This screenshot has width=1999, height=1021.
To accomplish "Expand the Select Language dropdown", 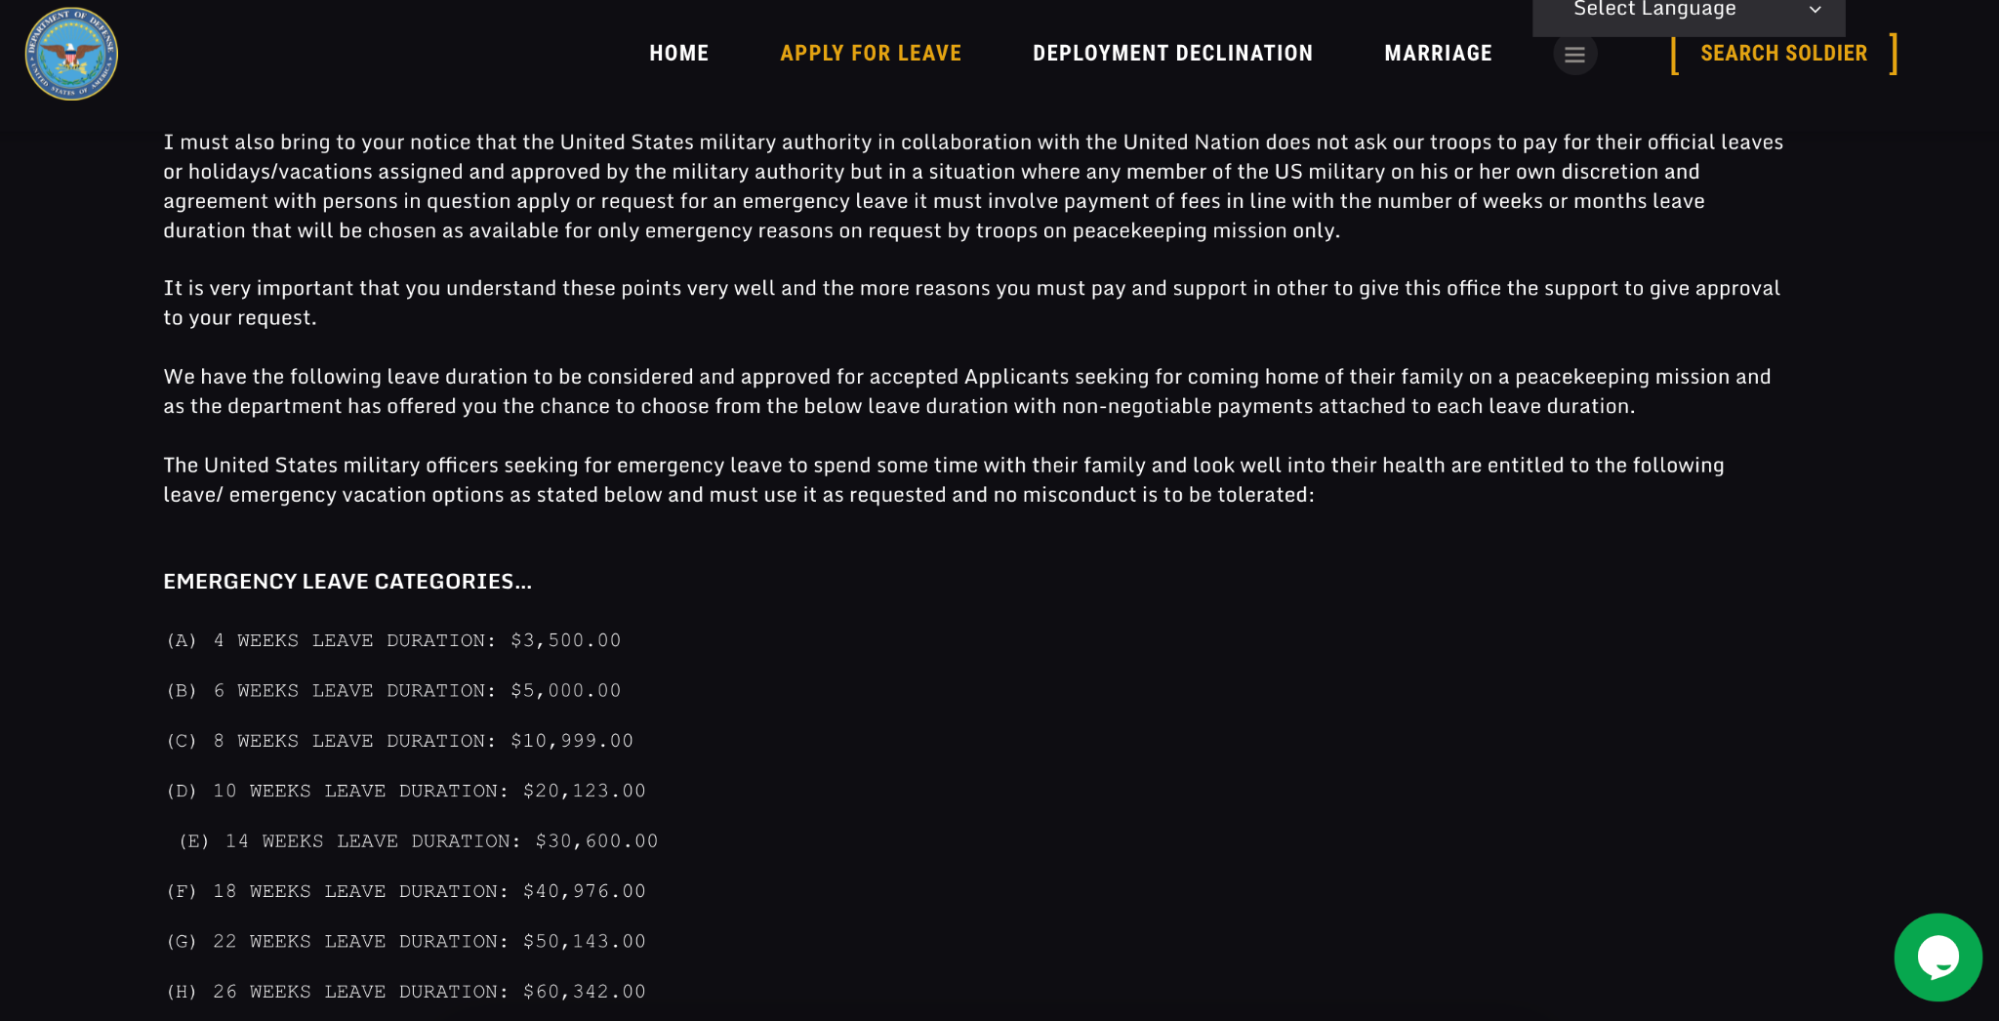I will pyautogui.click(x=1688, y=13).
